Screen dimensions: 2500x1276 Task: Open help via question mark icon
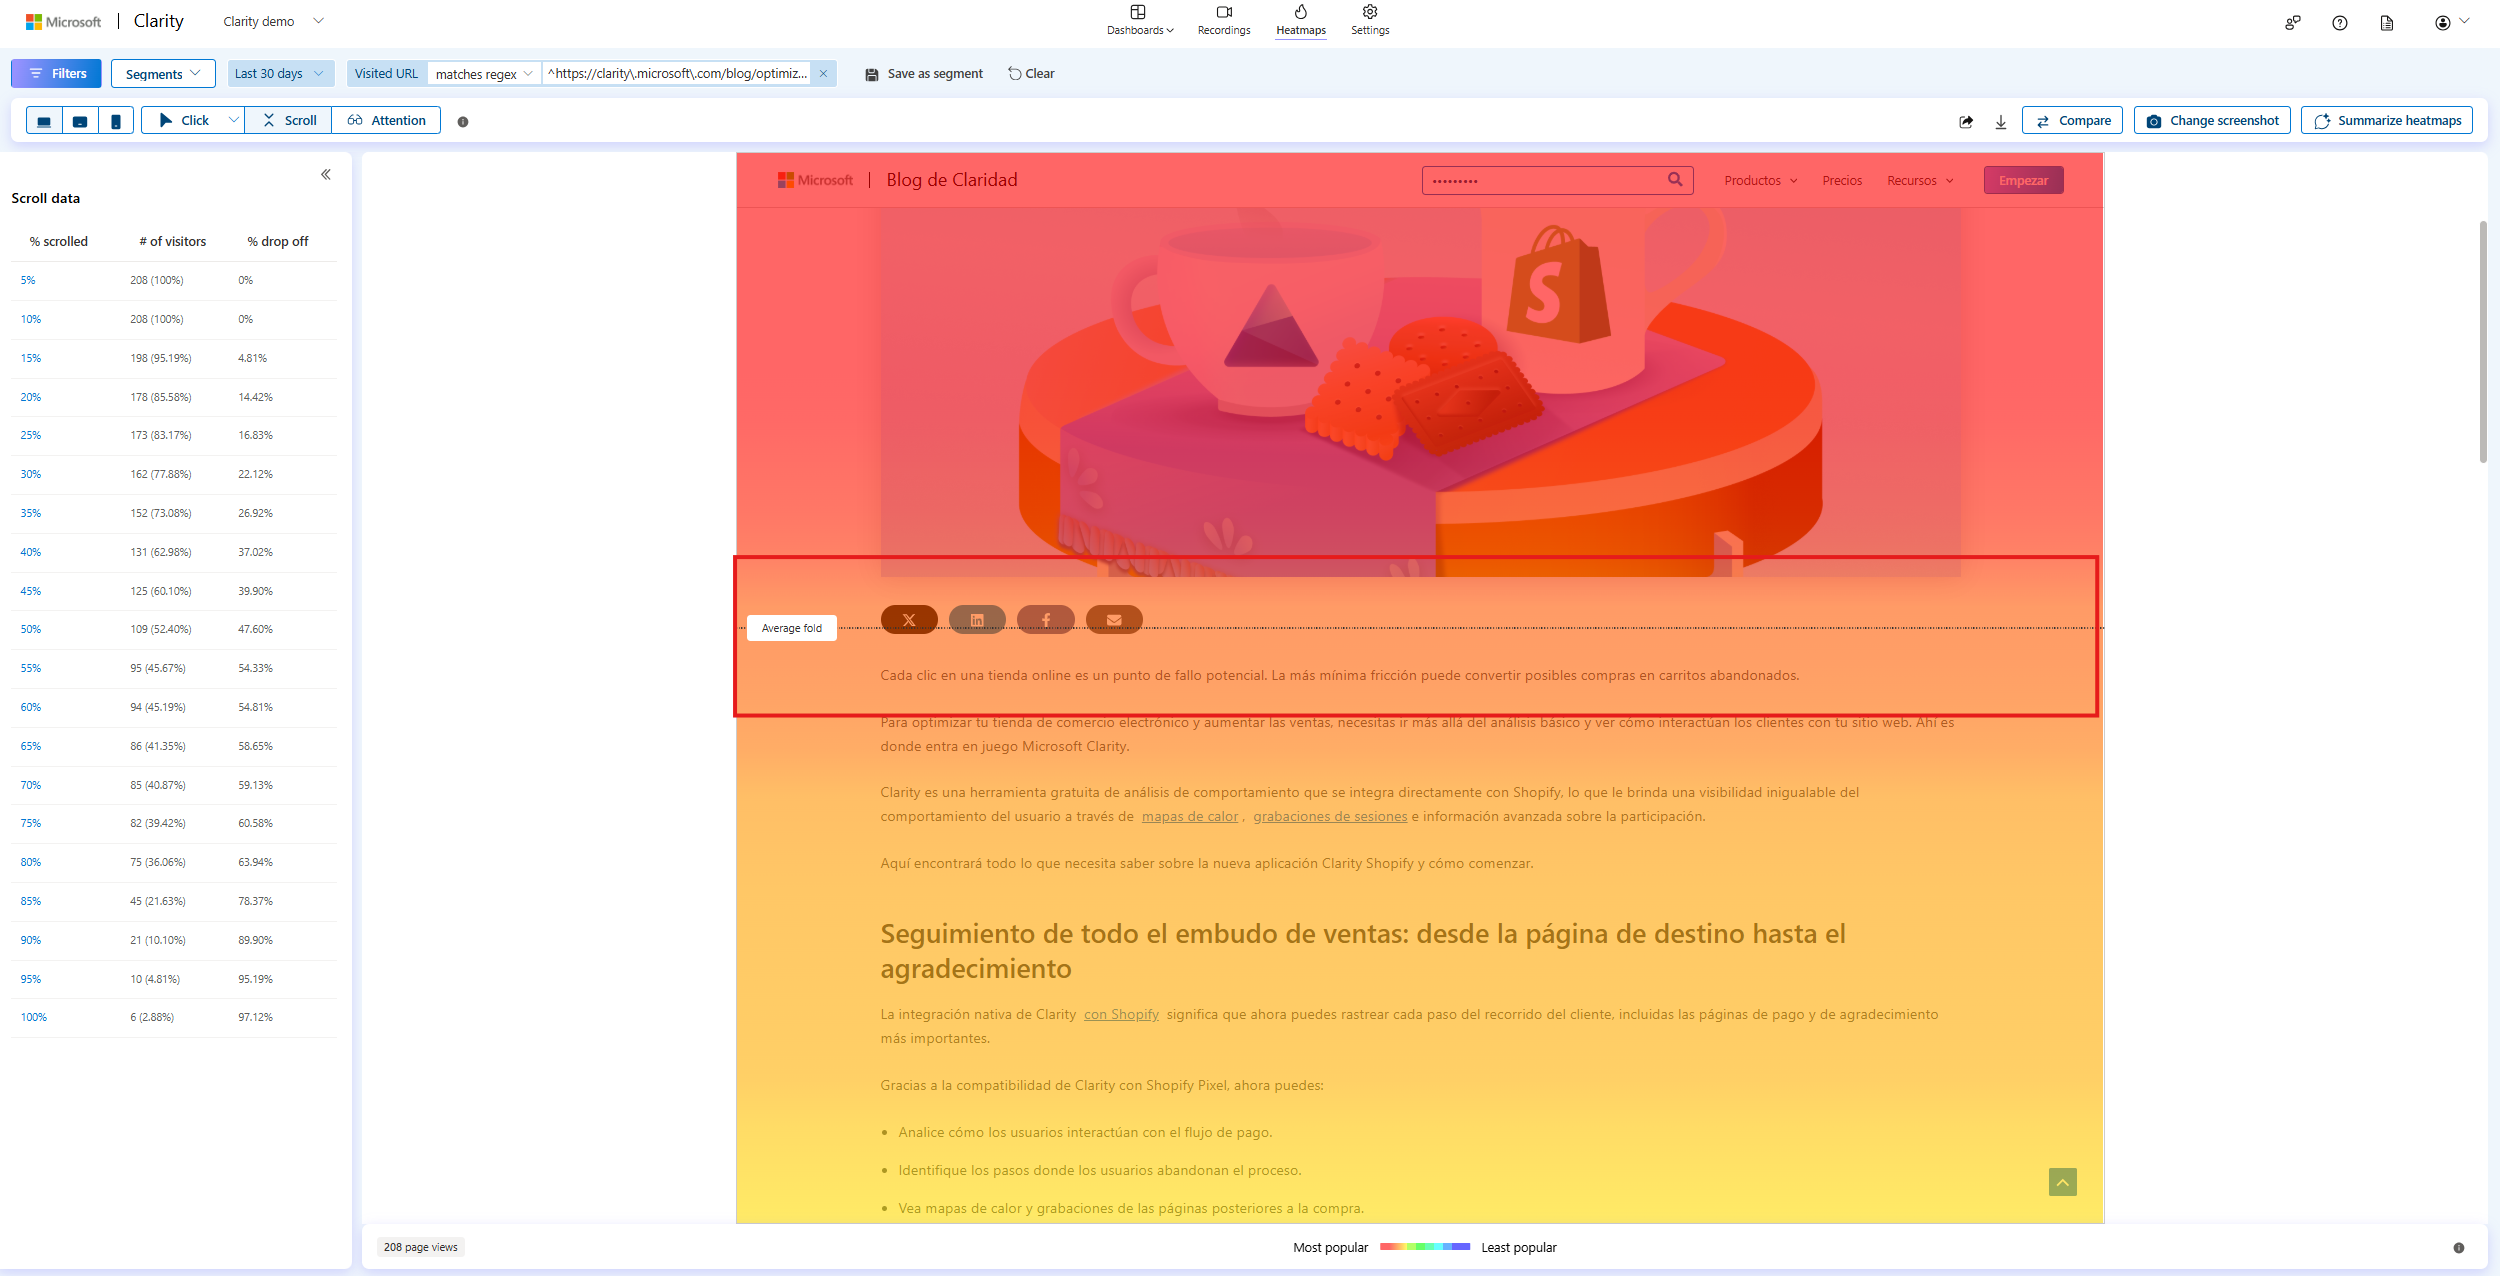coord(2340,22)
